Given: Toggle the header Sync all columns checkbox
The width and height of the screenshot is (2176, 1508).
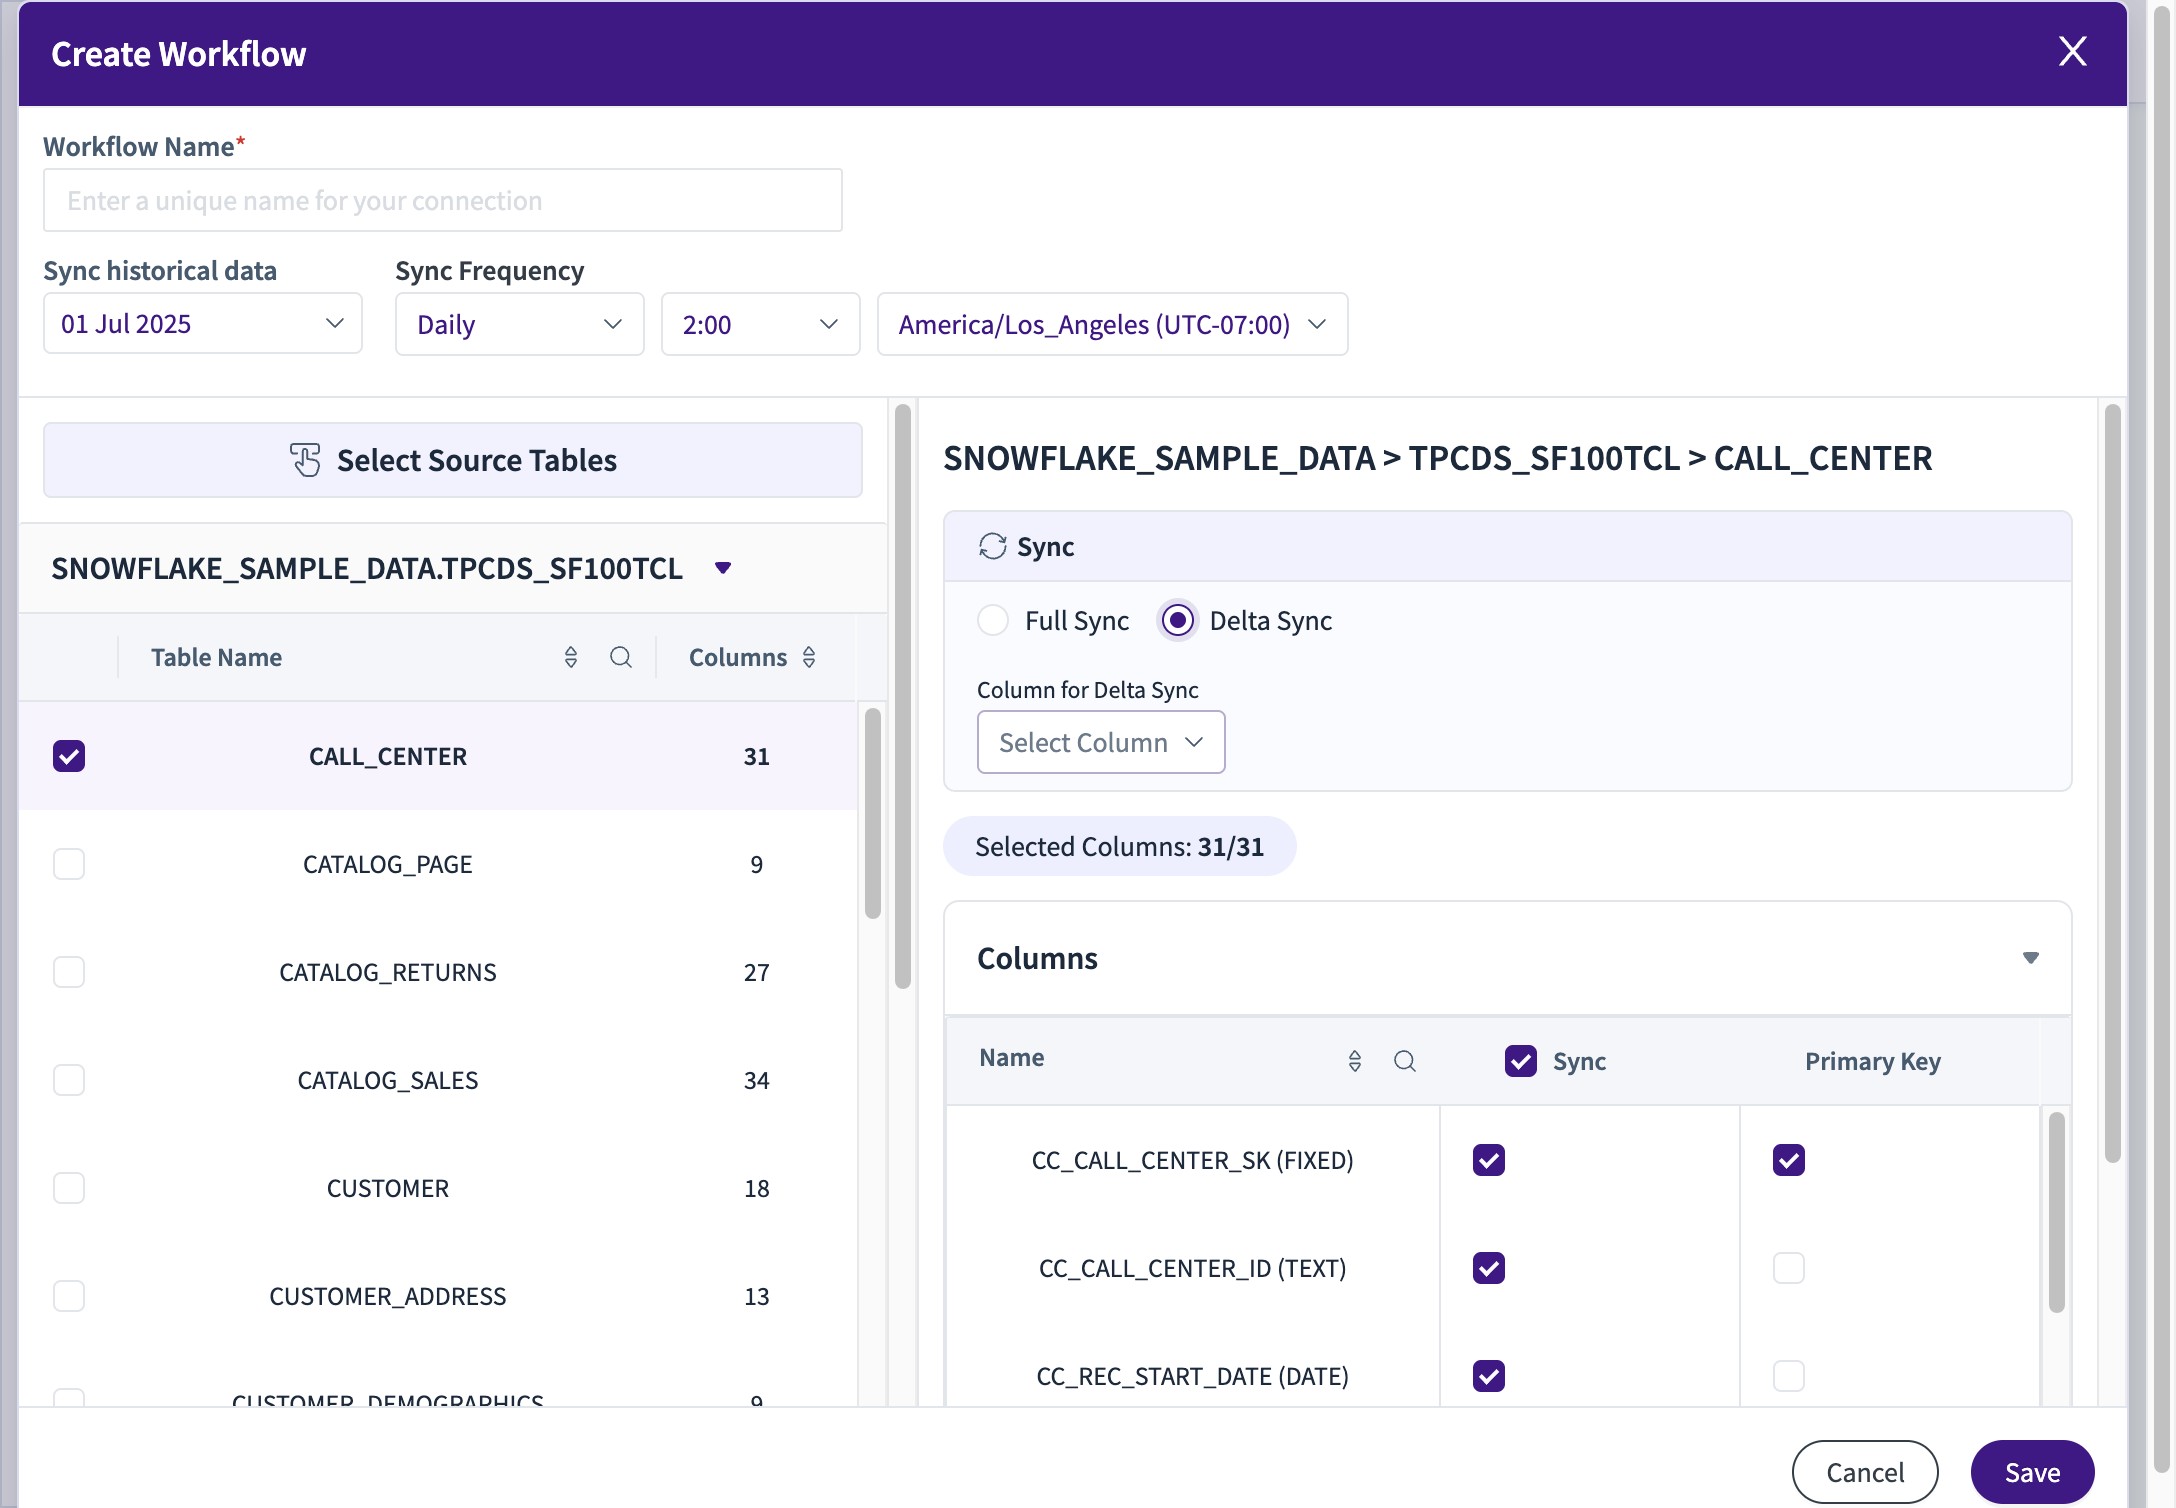Looking at the screenshot, I should coord(1520,1061).
